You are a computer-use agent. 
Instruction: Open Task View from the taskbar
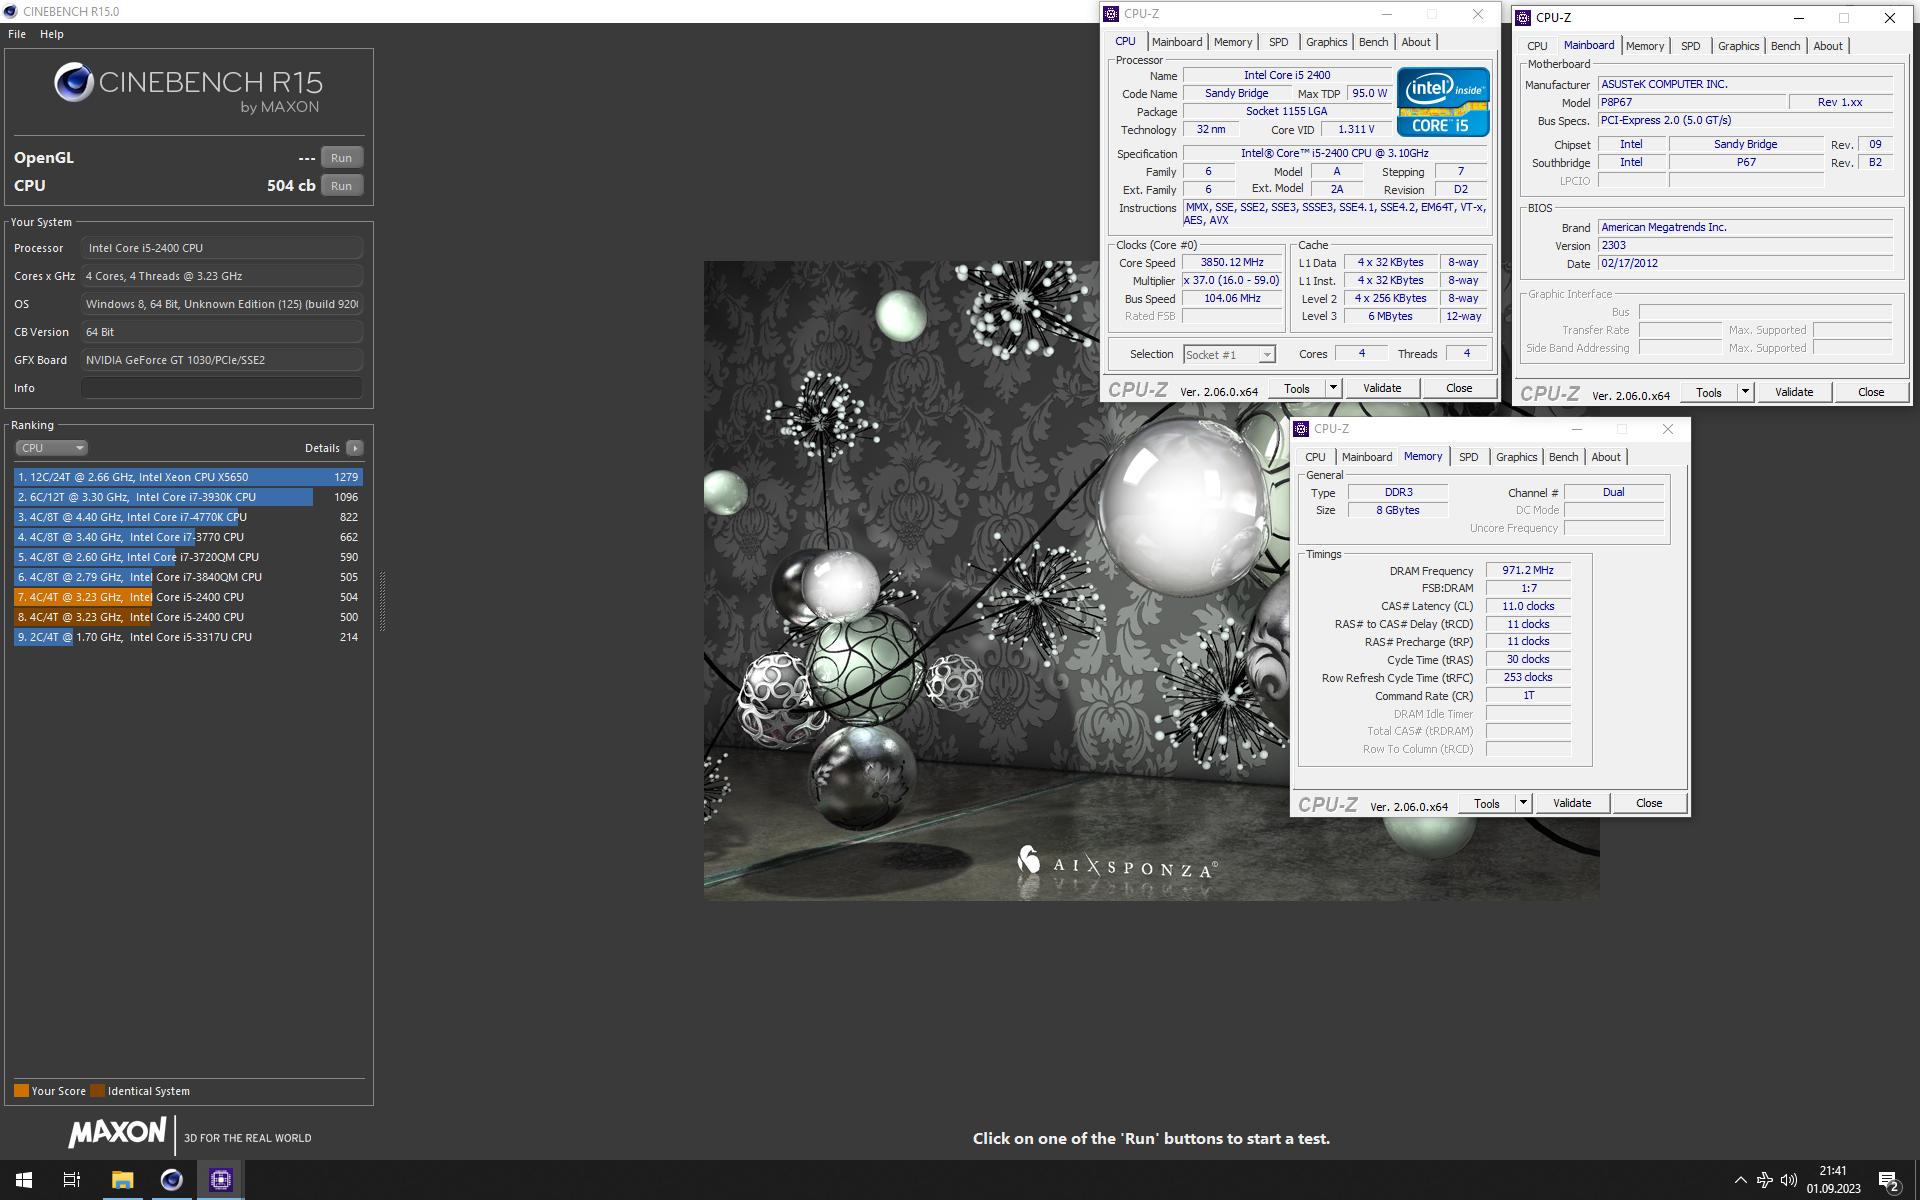coord(72,1180)
